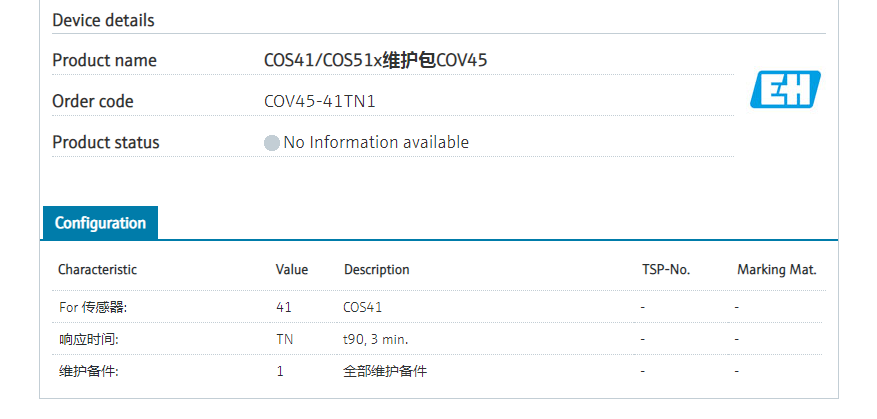Click the COS41 description cell
Image resolution: width=877 pixels, height=419 pixels.
click(362, 307)
